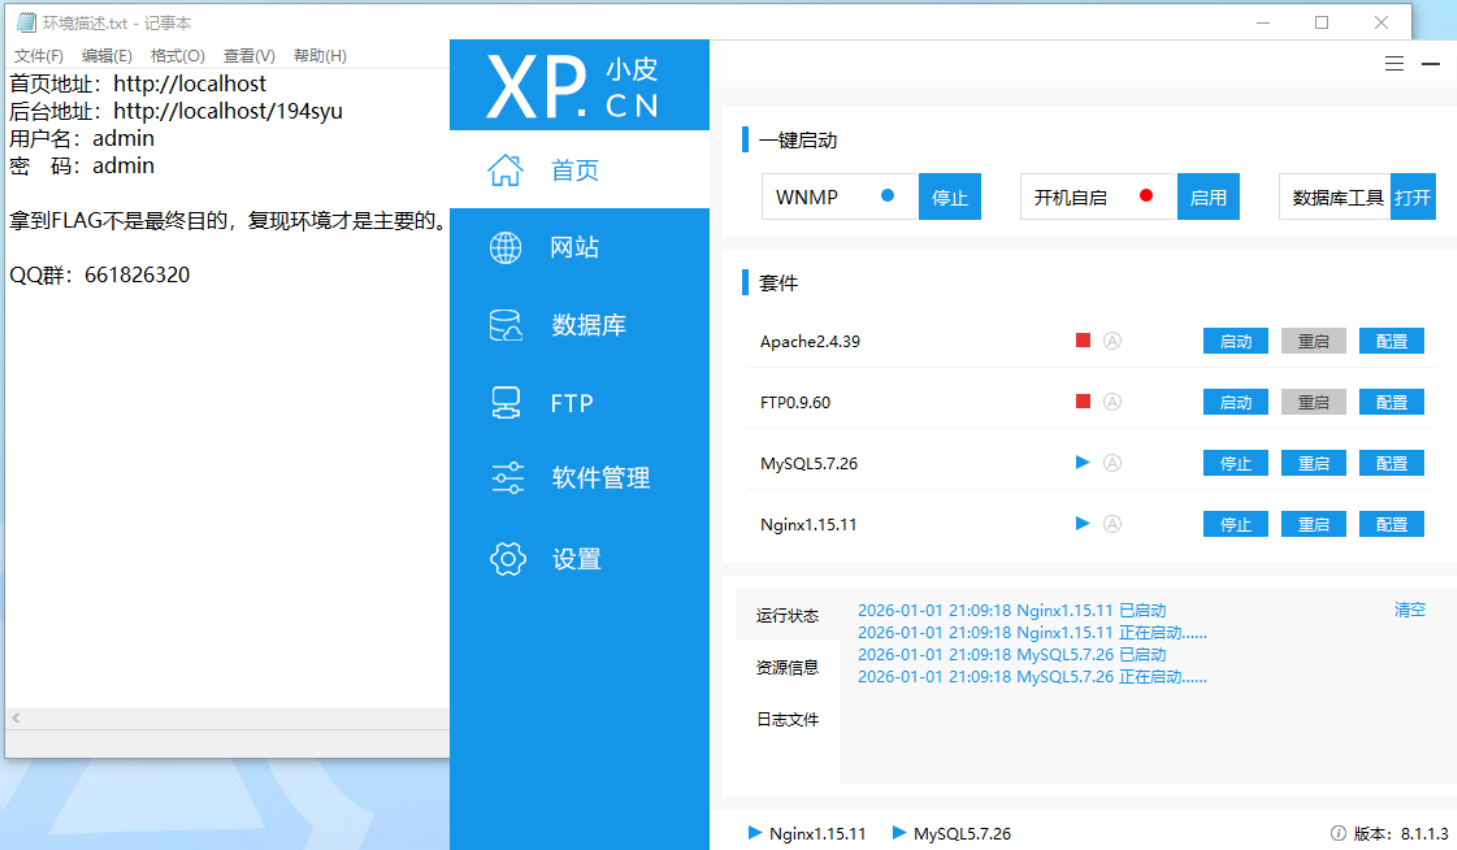Open the Website globe icon
Image resolution: width=1457 pixels, height=850 pixels.
pyautogui.click(x=505, y=247)
